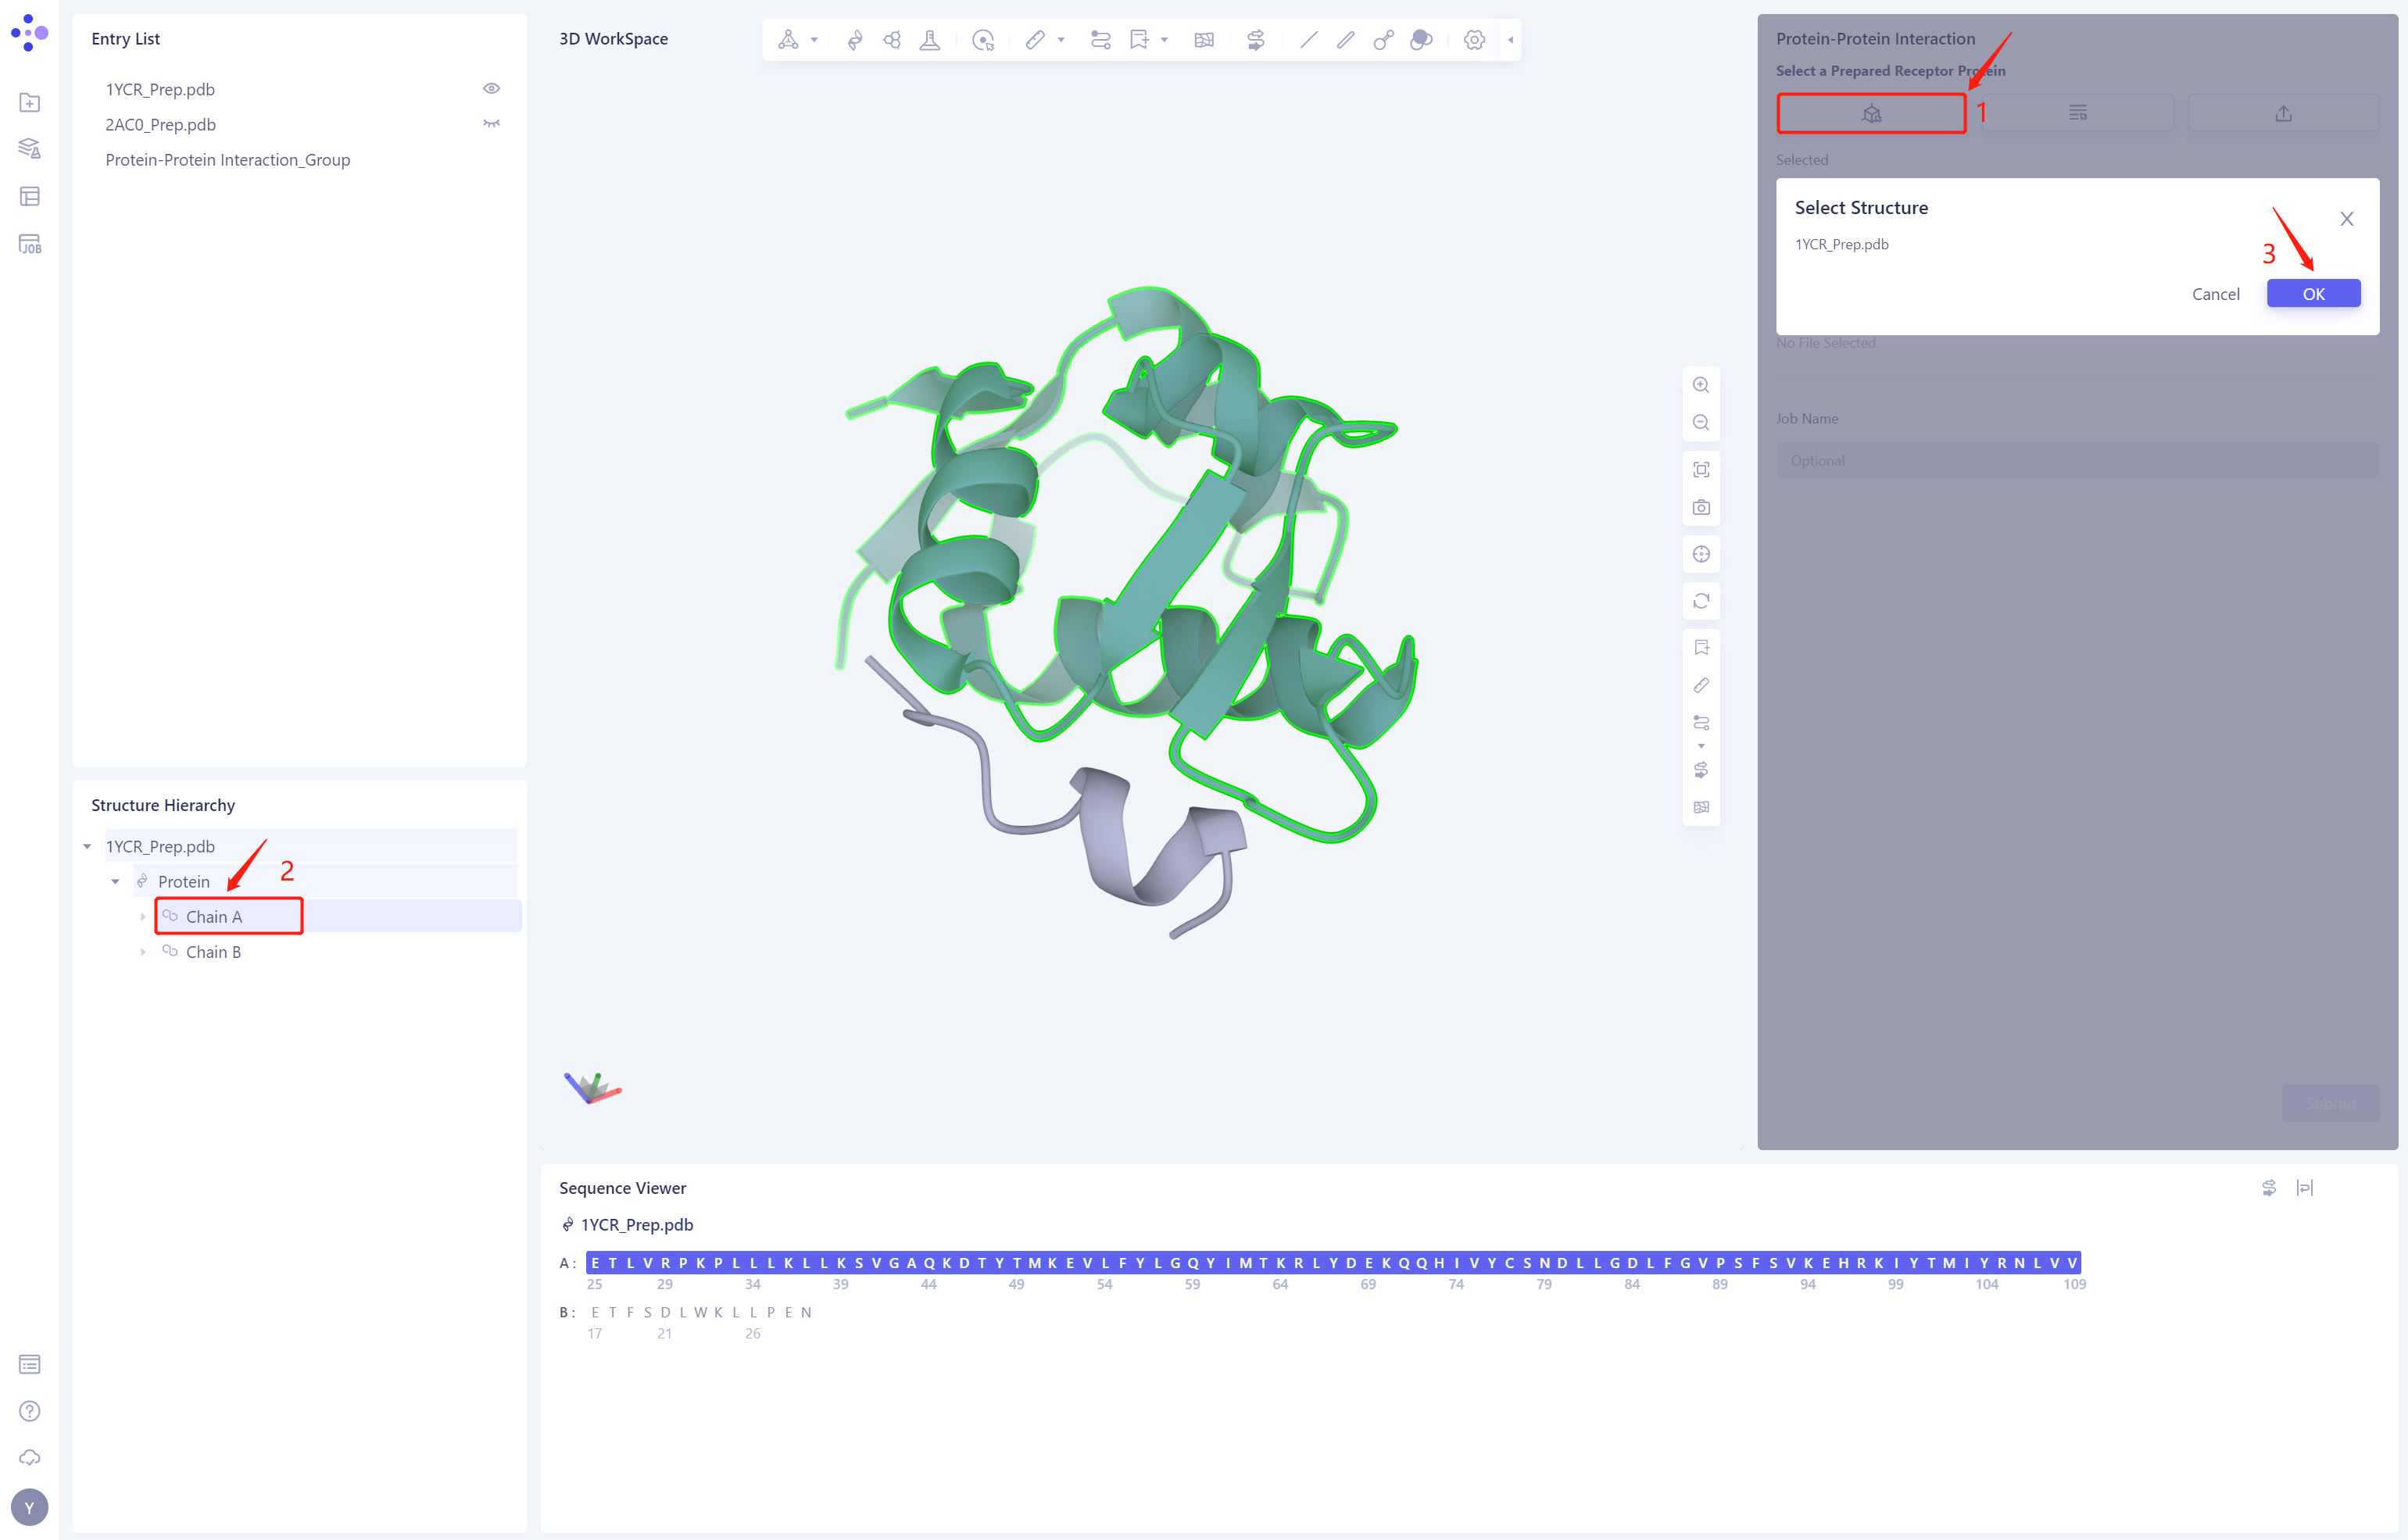
Task: Select the flask tool in the 3D WorkSpace toolbar
Action: [930, 40]
